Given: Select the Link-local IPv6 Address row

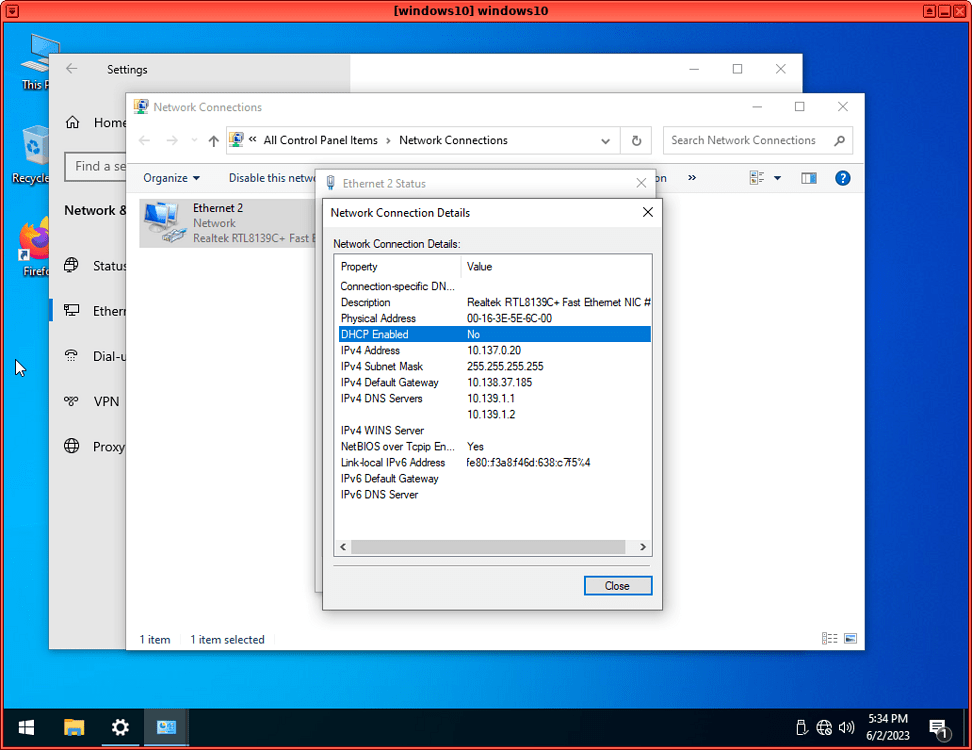Looking at the screenshot, I should [x=495, y=462].
